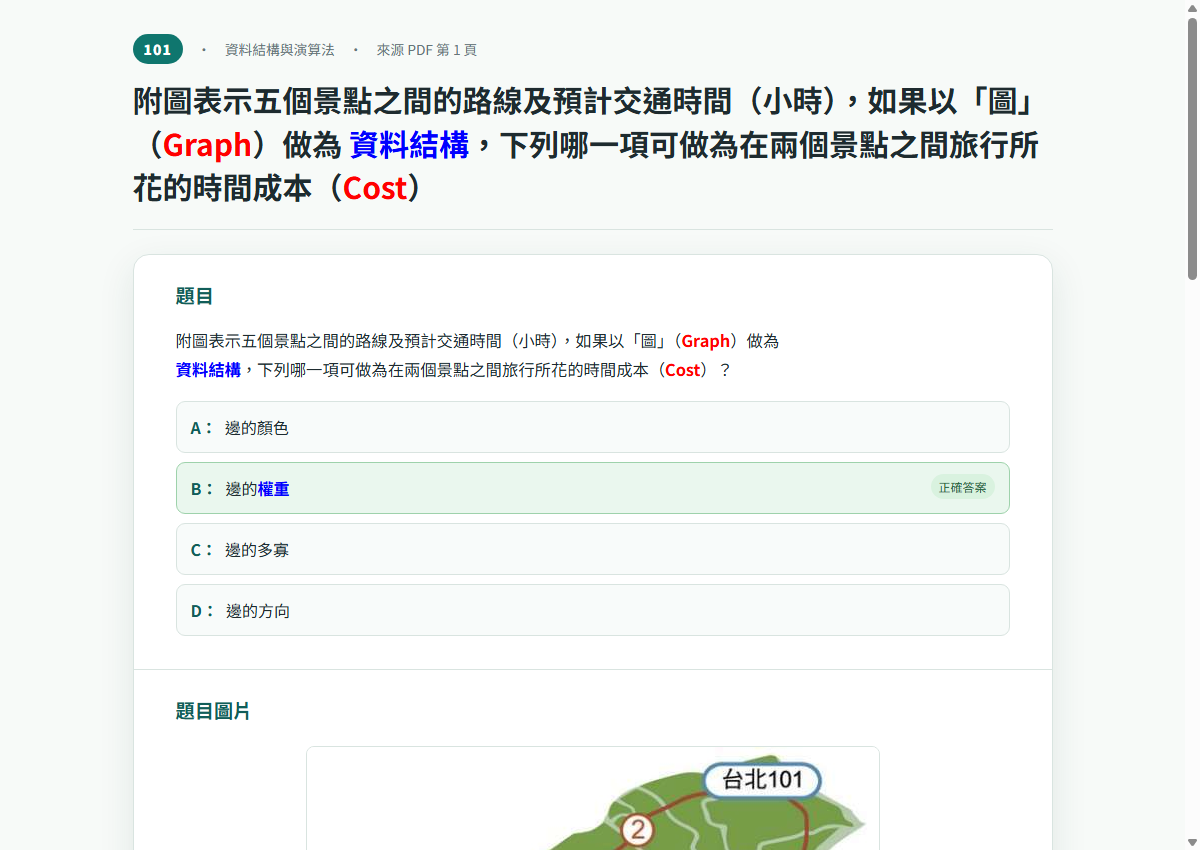Click the 來源 PDF 第 1 頁 source text

(x=427, y=50)
